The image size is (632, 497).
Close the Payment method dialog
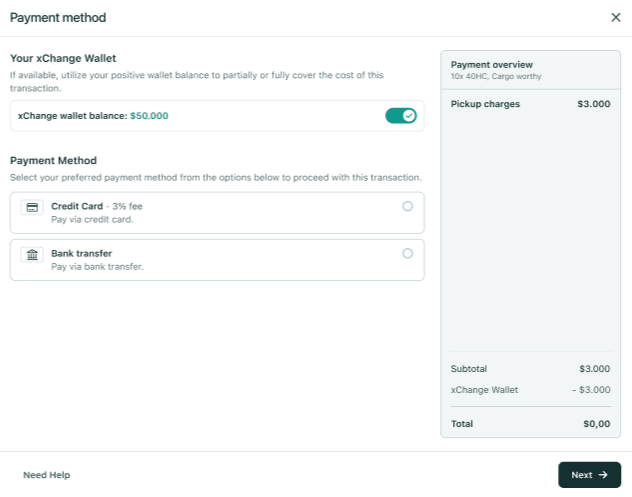tap(615, 17)
